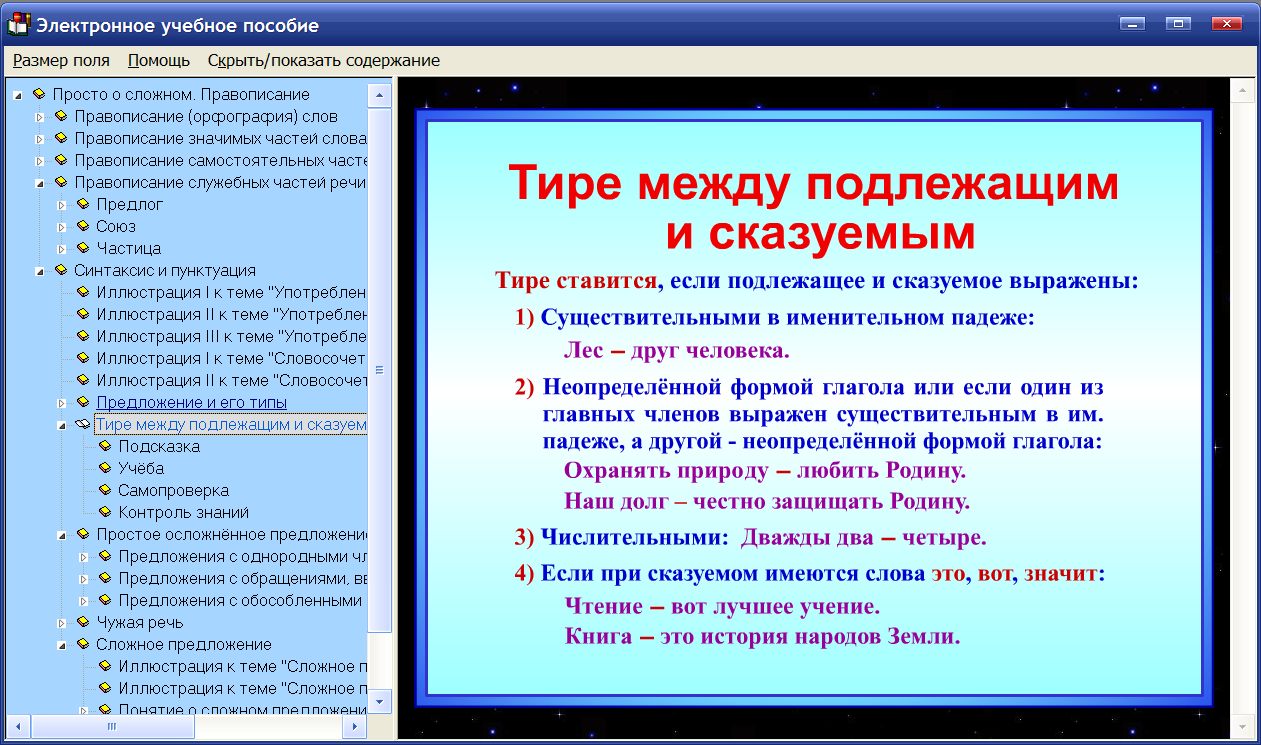Select first Иллюстрация к теме "Сложное п..." item
This screenshot has width=1261, height=745.
[x=242, y=667]
